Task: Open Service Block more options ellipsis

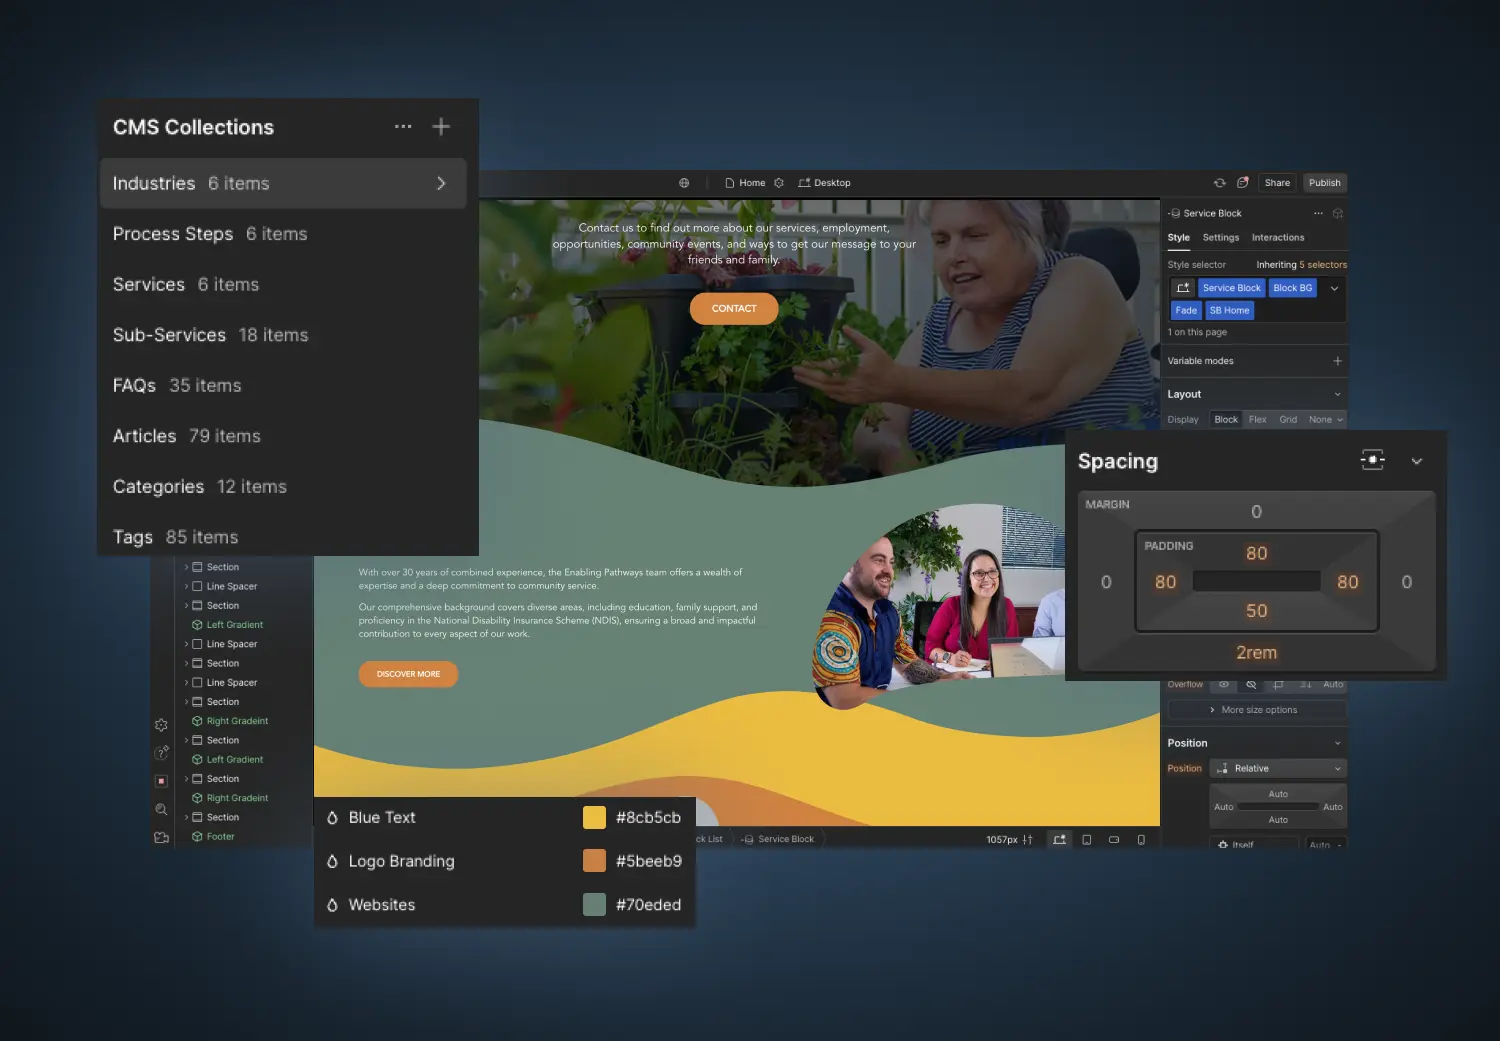Action: click(x=1318, y=213)
